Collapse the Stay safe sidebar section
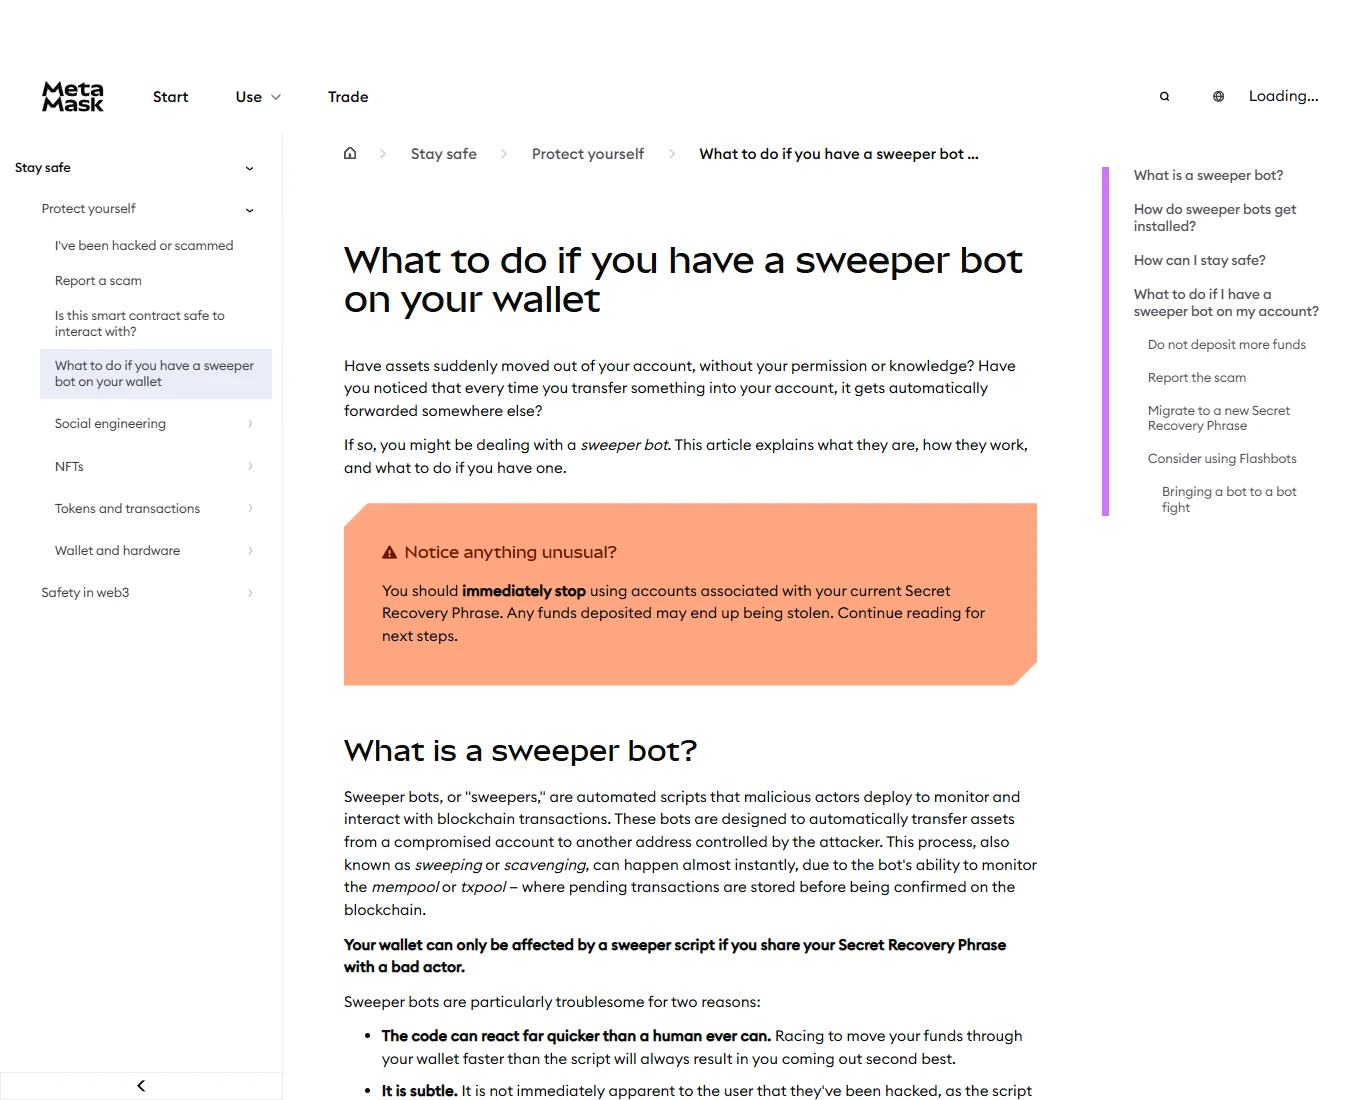Viewport: 1360px width, 1100px height. click(249, 168)
